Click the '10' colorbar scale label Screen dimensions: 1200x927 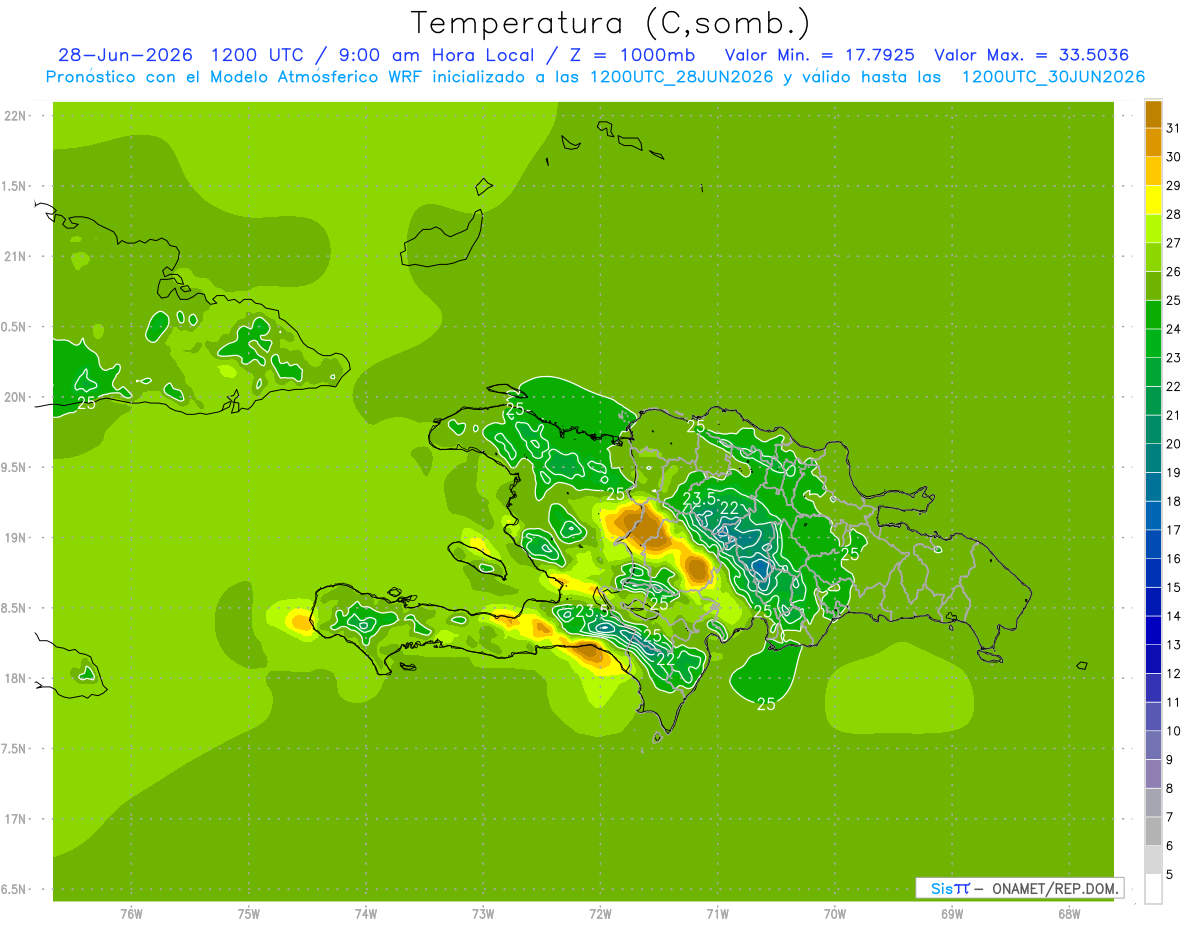click(1174, 731)
